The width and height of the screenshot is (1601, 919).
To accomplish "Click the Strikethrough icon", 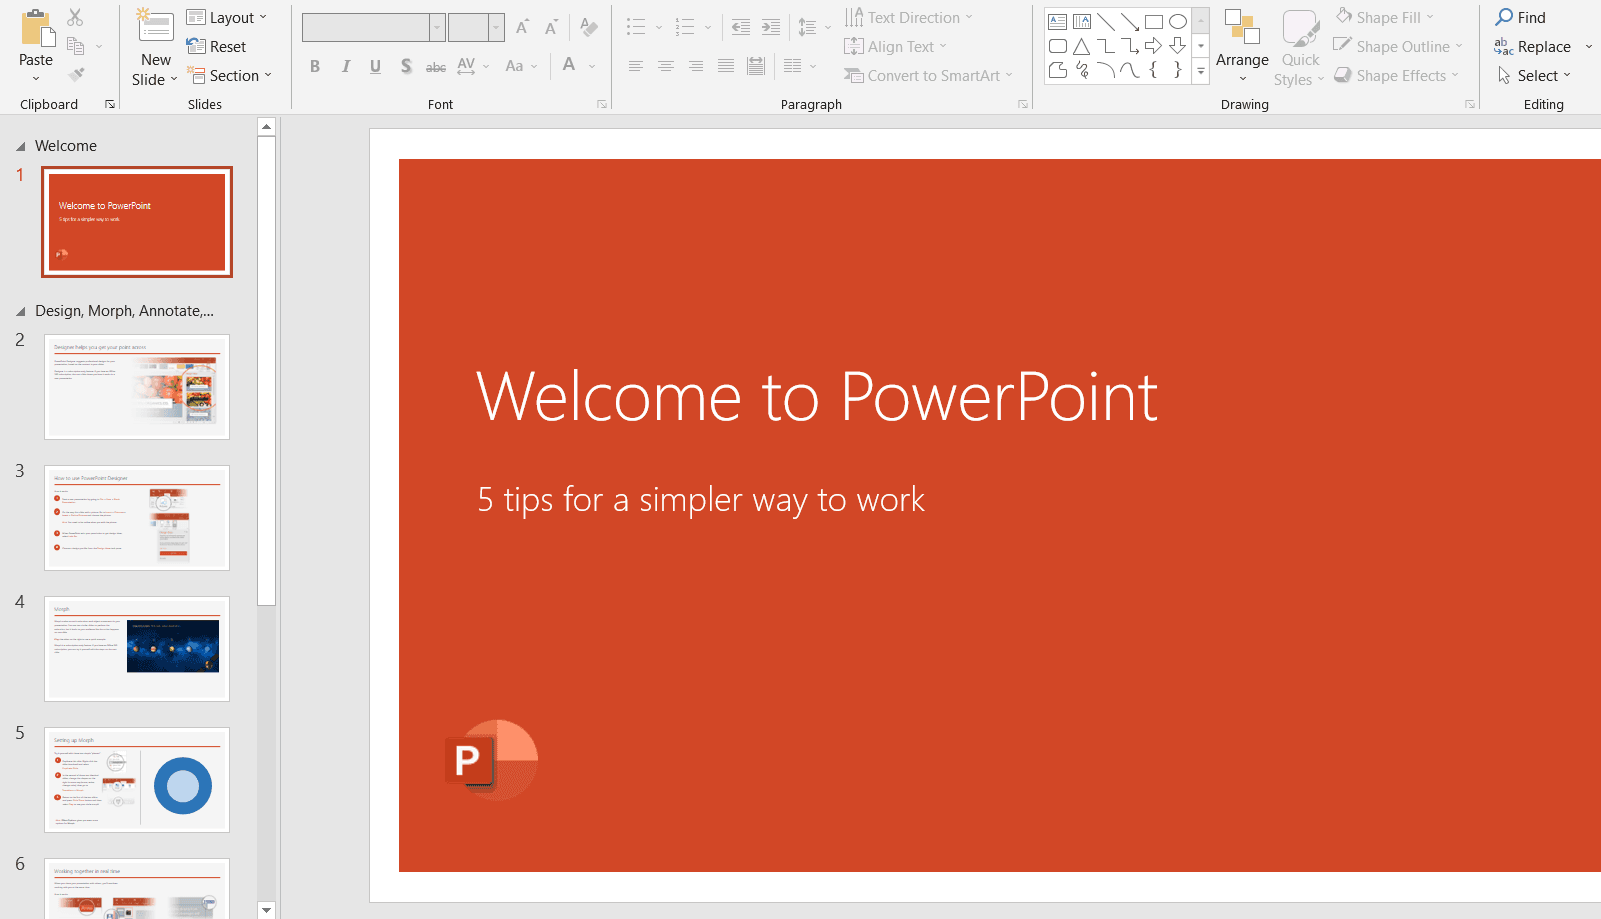I will tap(435, 66).
